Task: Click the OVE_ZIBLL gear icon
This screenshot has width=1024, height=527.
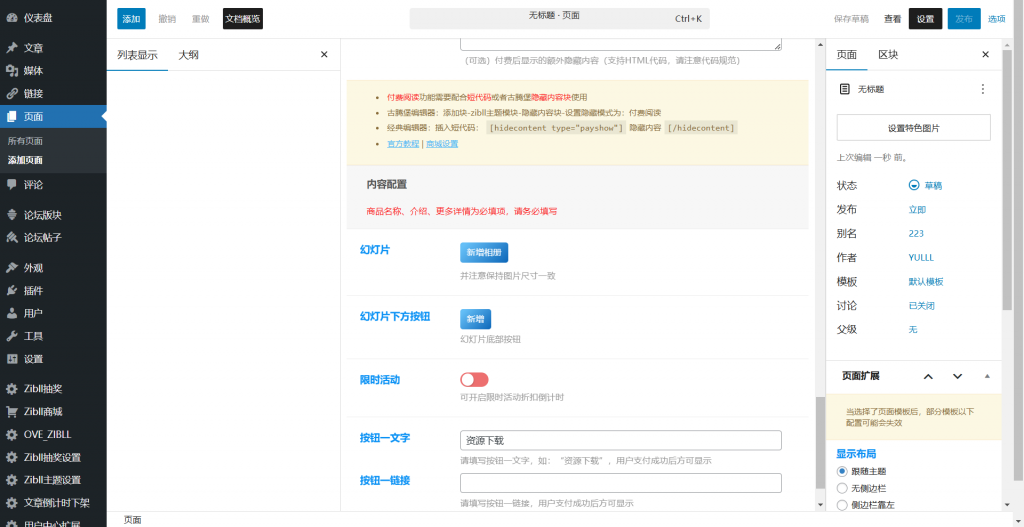Action: 12,435
